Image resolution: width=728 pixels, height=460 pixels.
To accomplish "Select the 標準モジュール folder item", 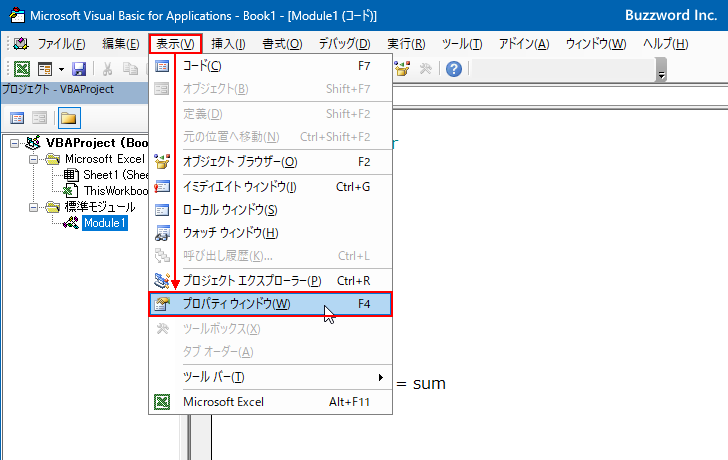I will pyautogui.click(x=100, y=207).
